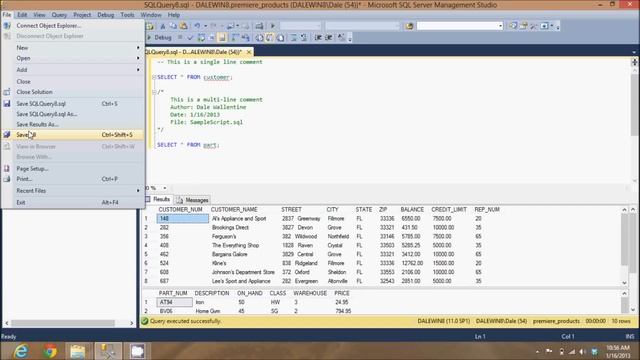Click the Query Options icon
Screen dimensions: 640x360
tap(211, 38)
